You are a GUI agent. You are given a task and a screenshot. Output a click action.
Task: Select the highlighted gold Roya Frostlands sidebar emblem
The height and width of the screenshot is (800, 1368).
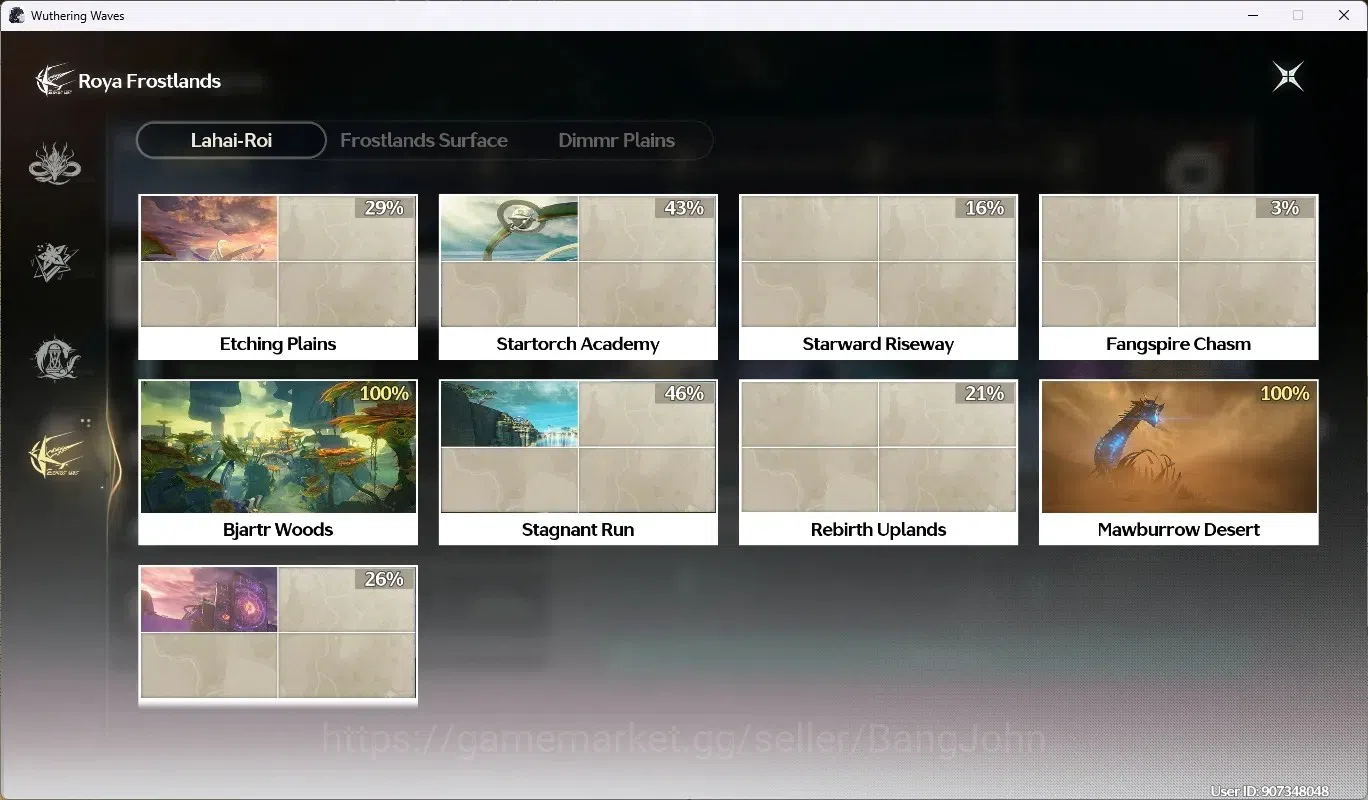pos(55,454)
